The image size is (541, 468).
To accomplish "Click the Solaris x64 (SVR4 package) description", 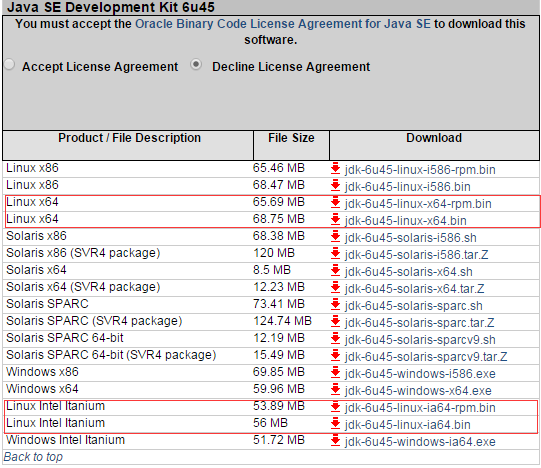I will pyautogui.click(x=83, y=287).
